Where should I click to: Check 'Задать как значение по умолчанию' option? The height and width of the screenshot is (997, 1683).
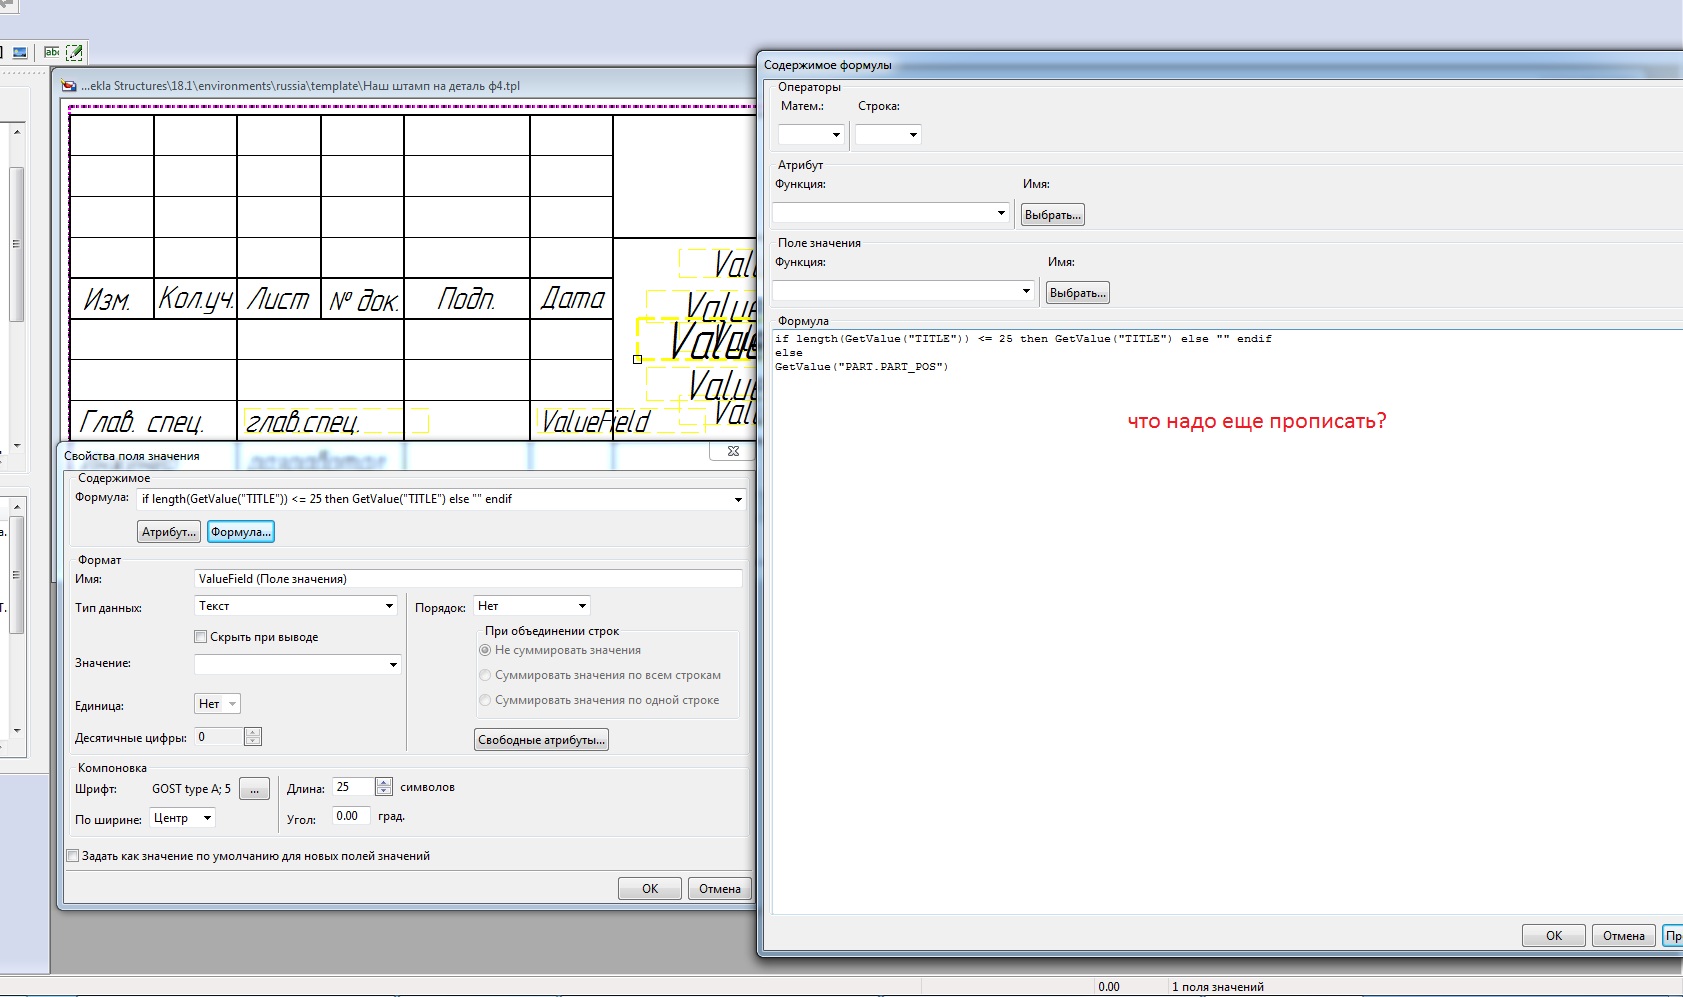[x=73, y=856]
